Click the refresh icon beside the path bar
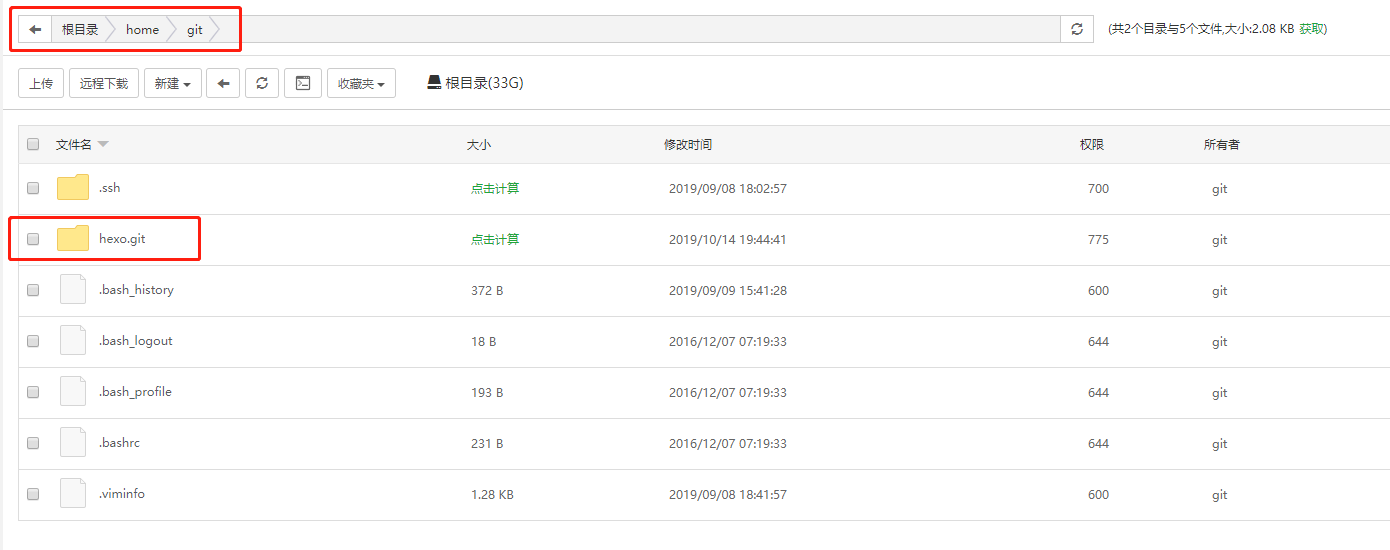This screenshot has width=1390, height=550. pos(1077,30)
